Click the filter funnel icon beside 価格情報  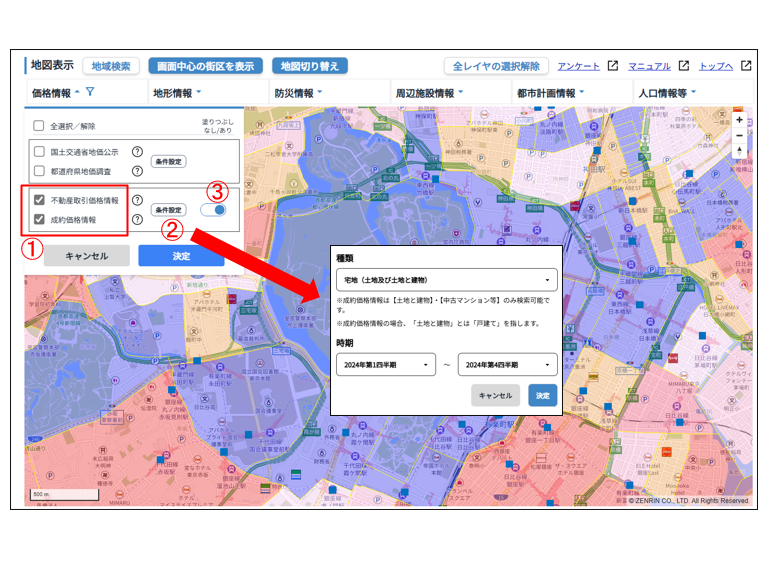(x=90, y=93)
